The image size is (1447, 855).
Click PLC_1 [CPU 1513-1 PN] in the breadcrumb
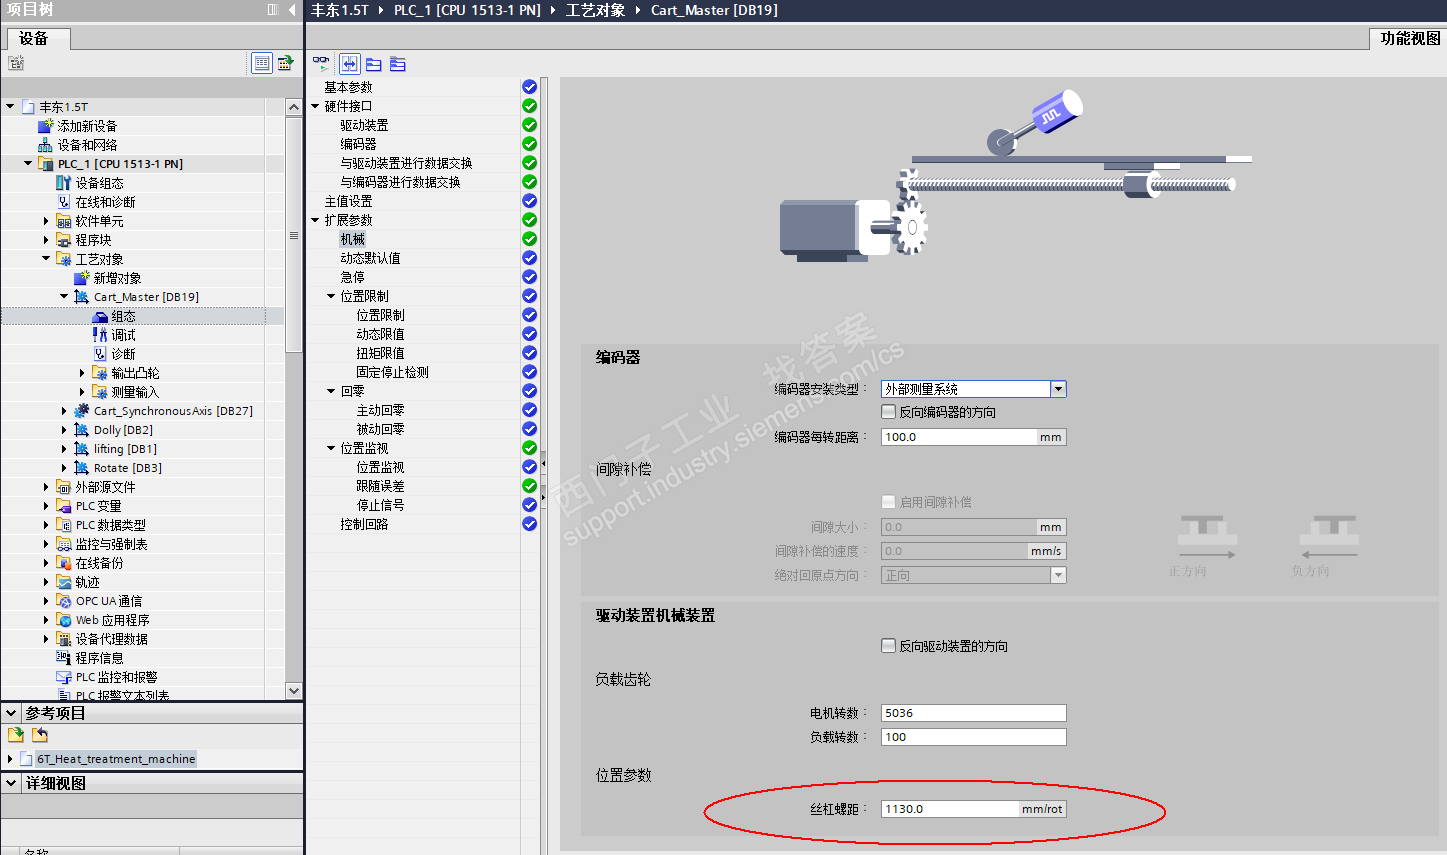467,10
